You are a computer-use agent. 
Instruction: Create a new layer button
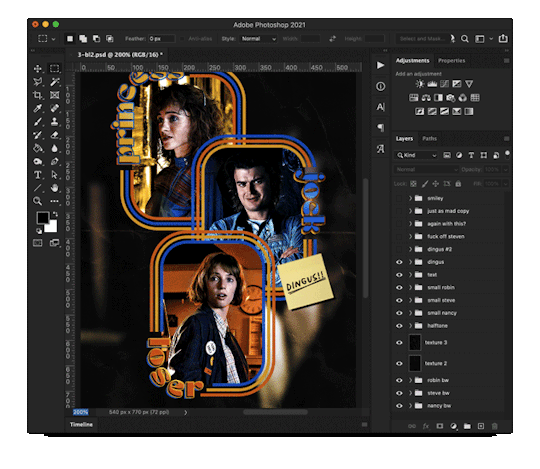tap(481, 426)
